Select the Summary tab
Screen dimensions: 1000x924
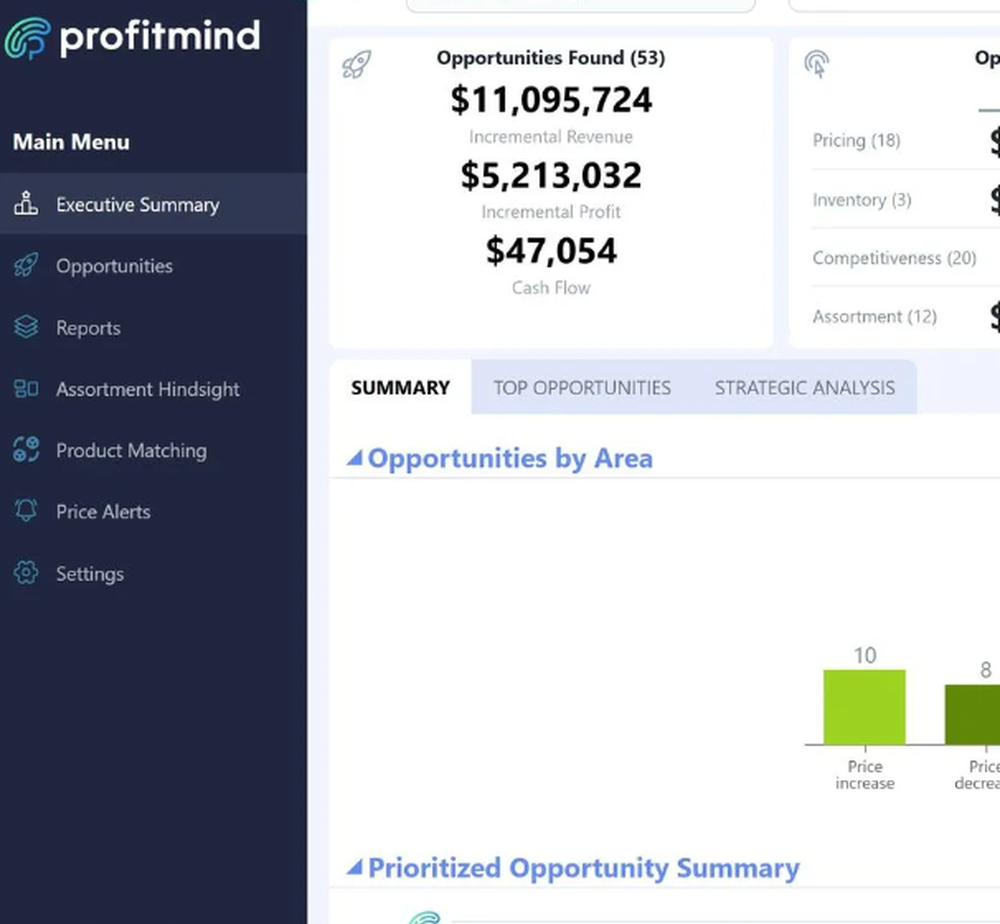(x=399, y=388)
